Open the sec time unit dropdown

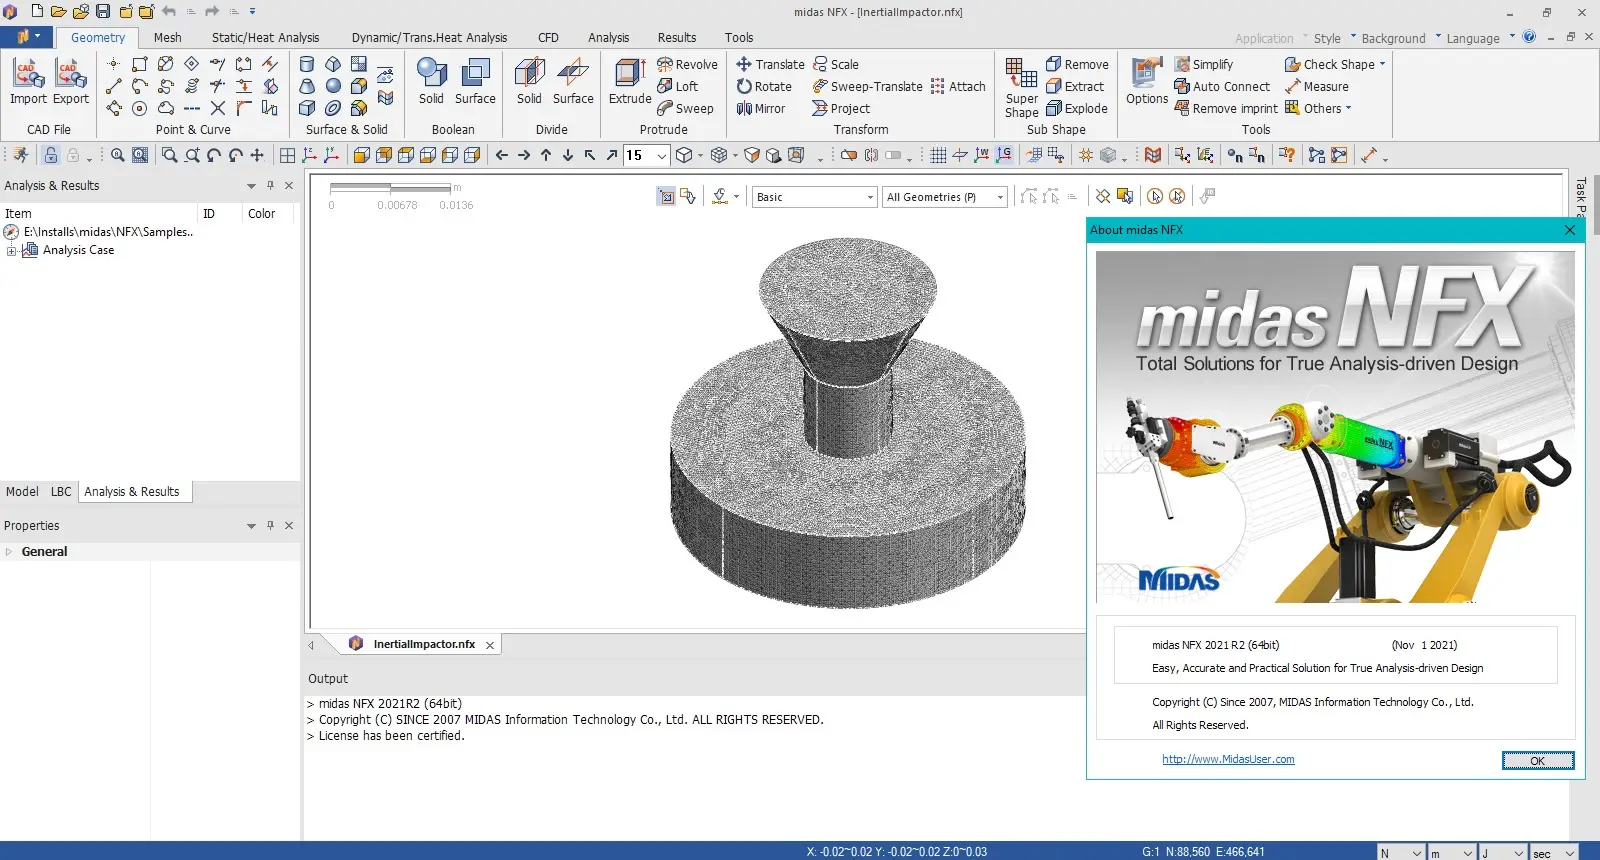click(x=1554, y=853)
